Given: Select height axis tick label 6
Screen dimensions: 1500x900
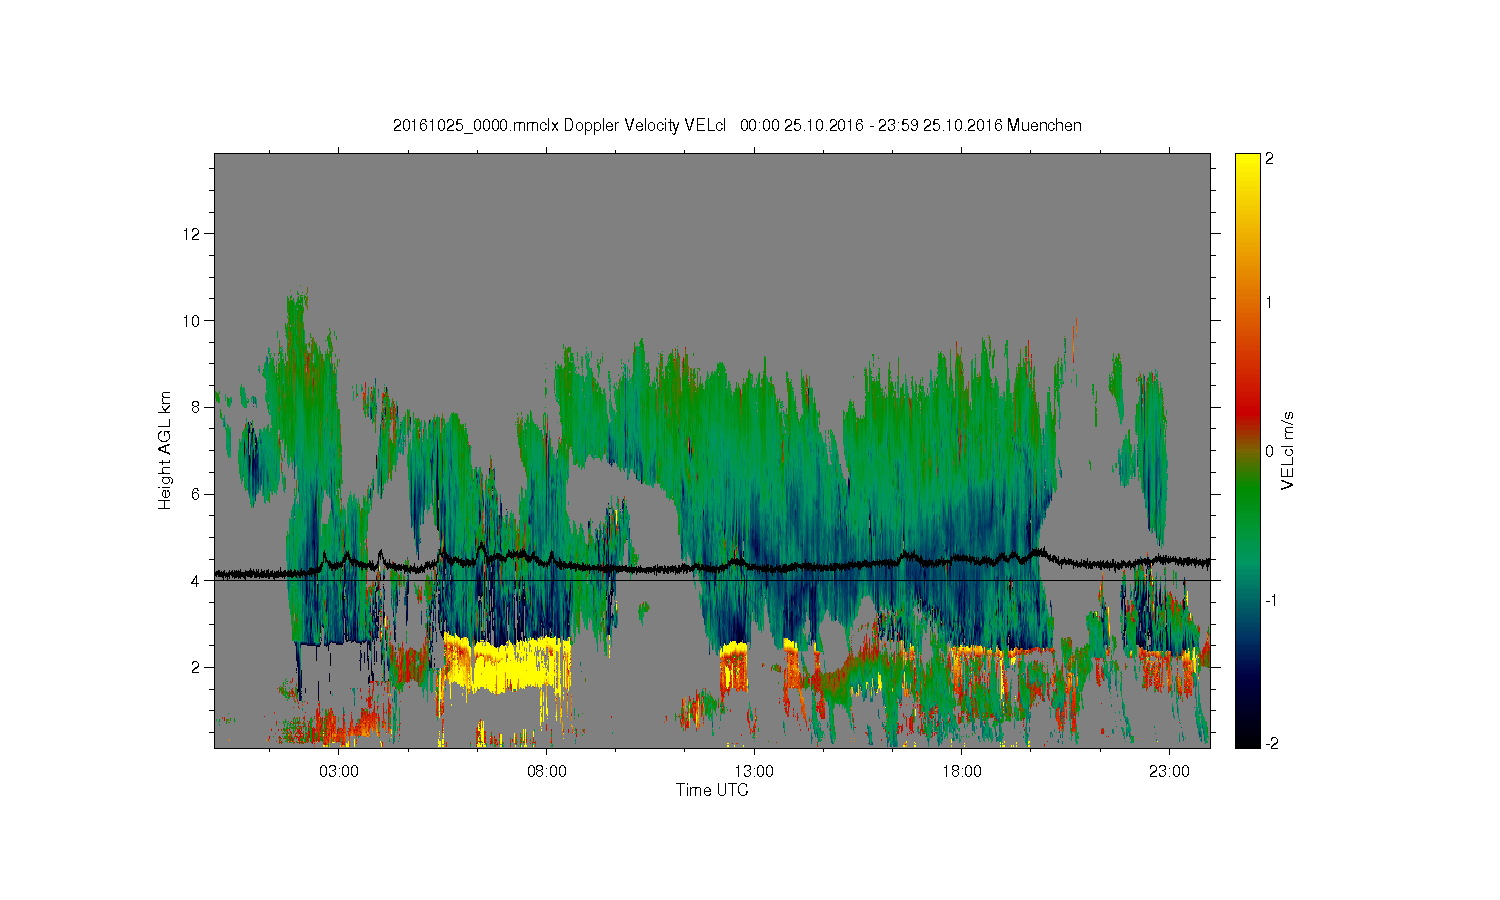Looking at the screenshot, I should pyautogui.click(x=197, y=494).
